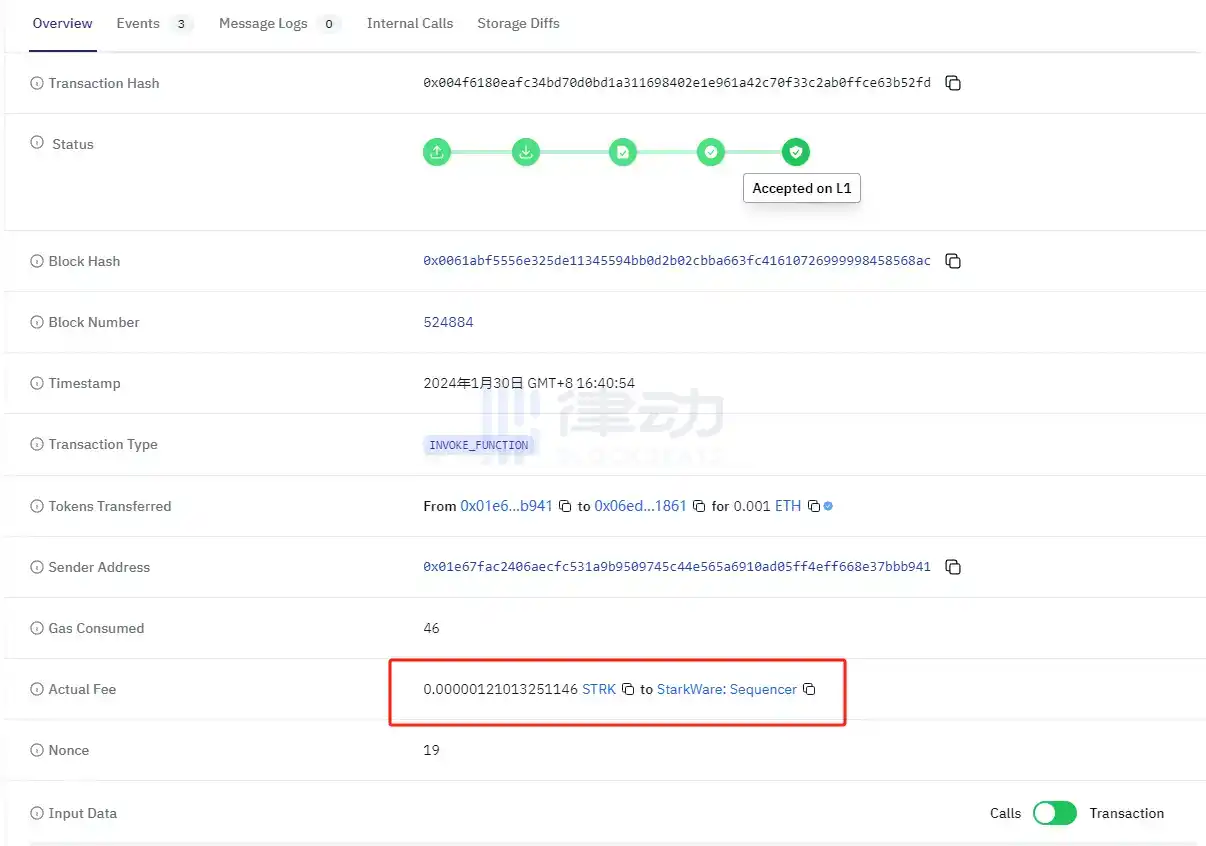Open the Storage Diffs tab
1206x846 pixels.
pyautogui.click(x=518, y=23)
